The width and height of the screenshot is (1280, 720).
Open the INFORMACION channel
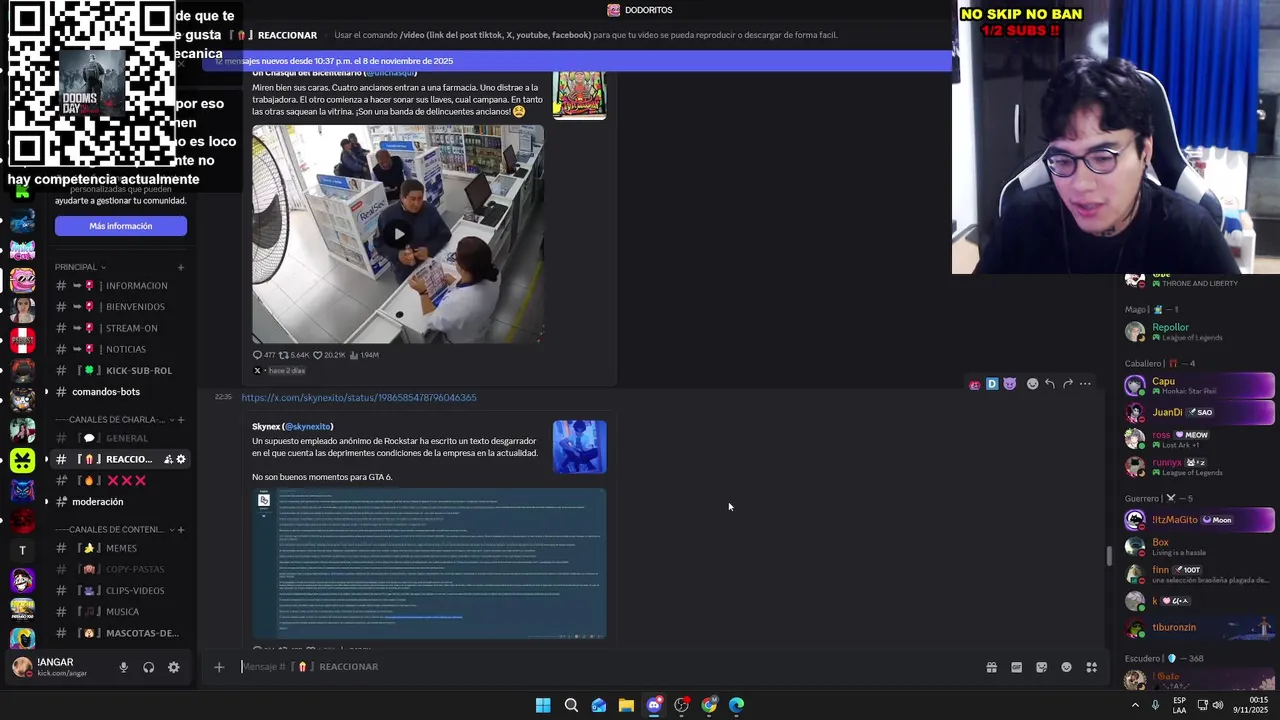click(x=120, y=286)
